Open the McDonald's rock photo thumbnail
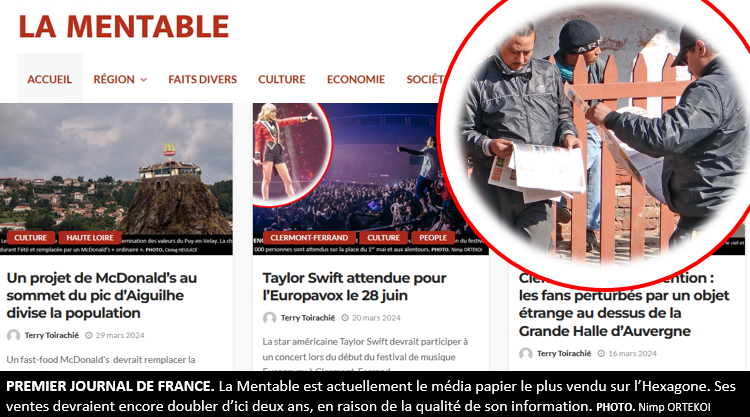Viewport: 750px width, 417px height. 116,179
